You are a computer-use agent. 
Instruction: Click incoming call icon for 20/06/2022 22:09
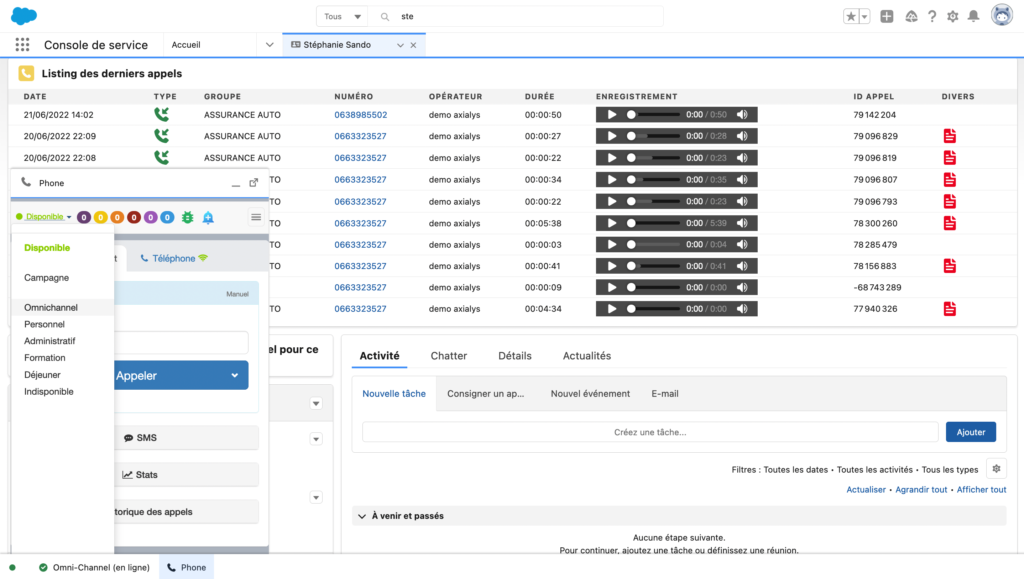click(x=161, y=136)
